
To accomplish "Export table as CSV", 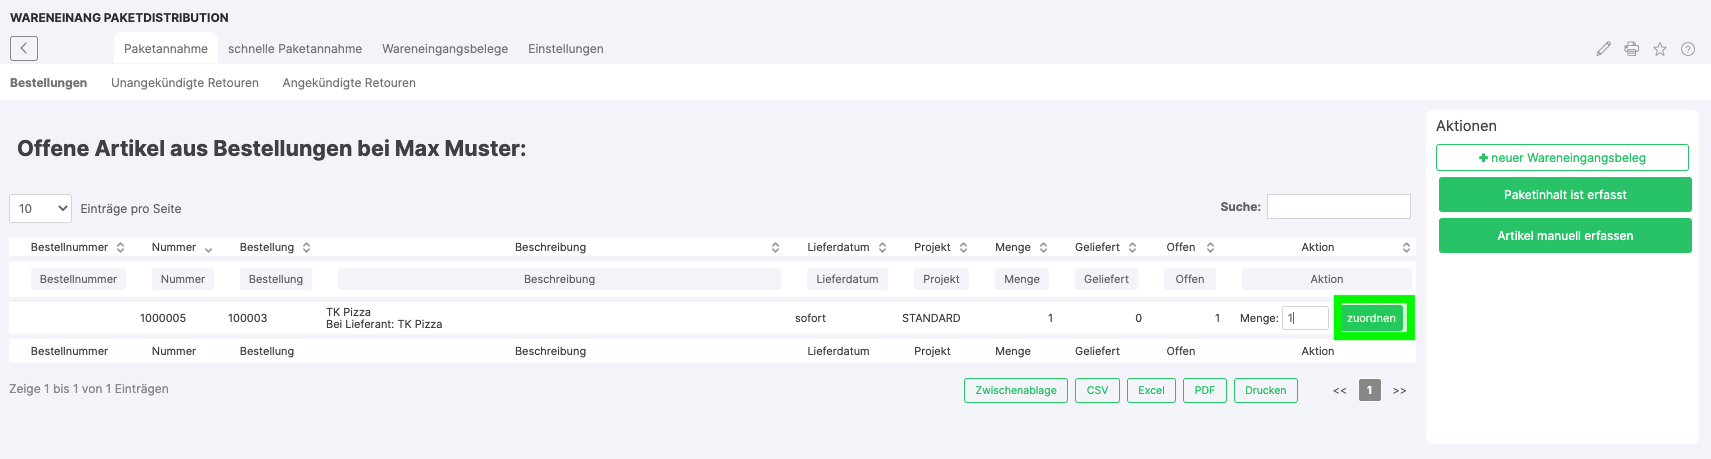I will tap(1097, 390).
